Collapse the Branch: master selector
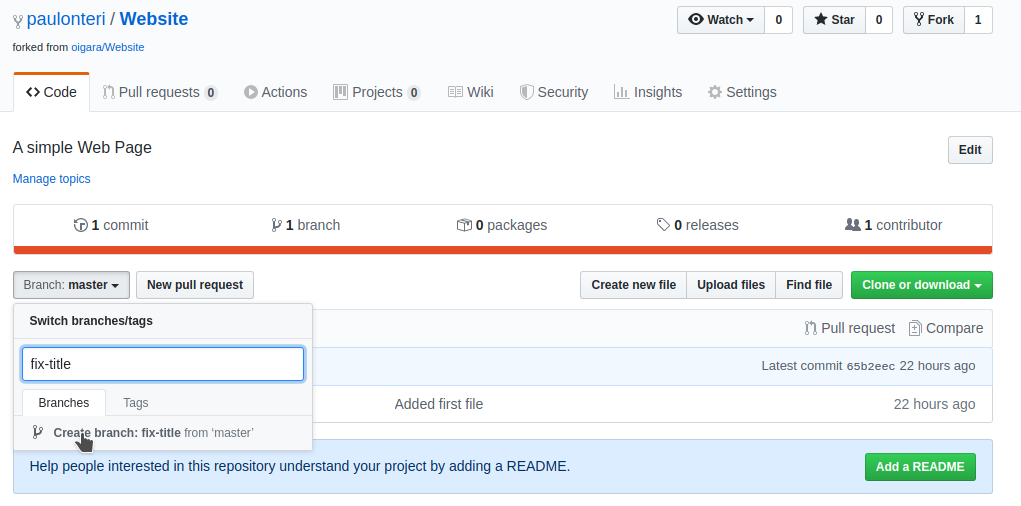The height and width of the screenshot is (506, 1021). [71, 285]
